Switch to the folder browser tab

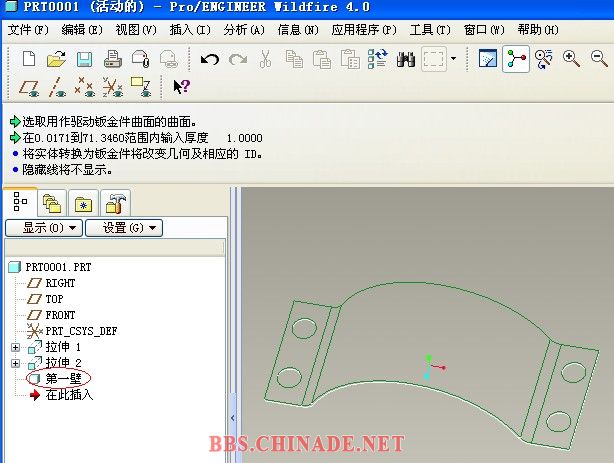tap(52, 203)
